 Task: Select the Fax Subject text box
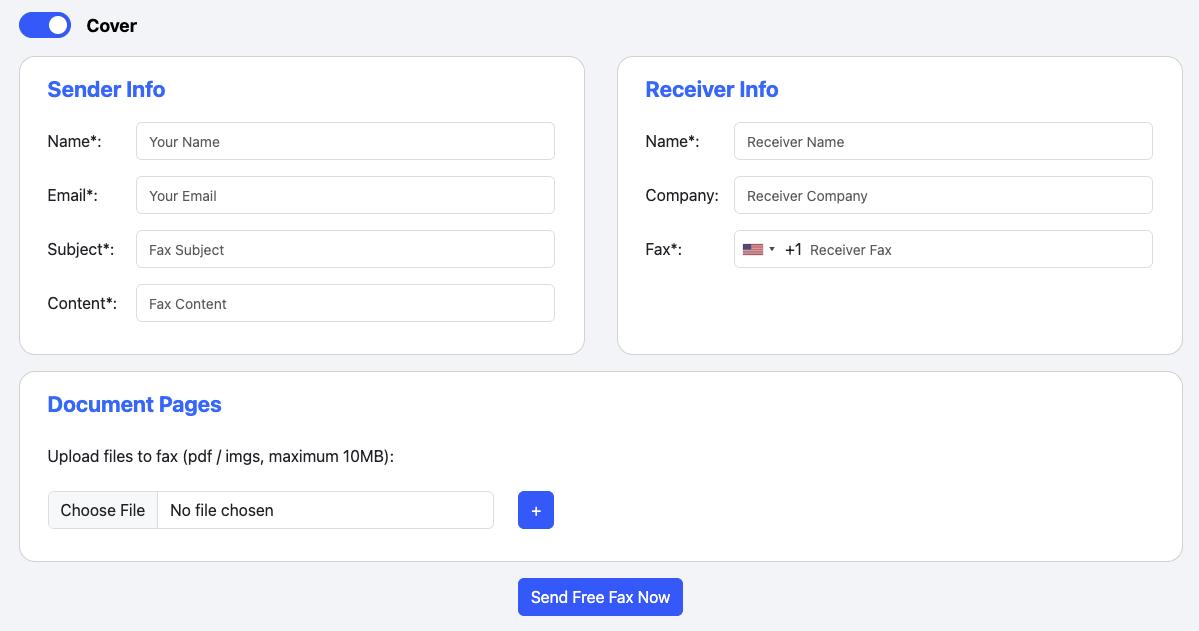(345, 250)
